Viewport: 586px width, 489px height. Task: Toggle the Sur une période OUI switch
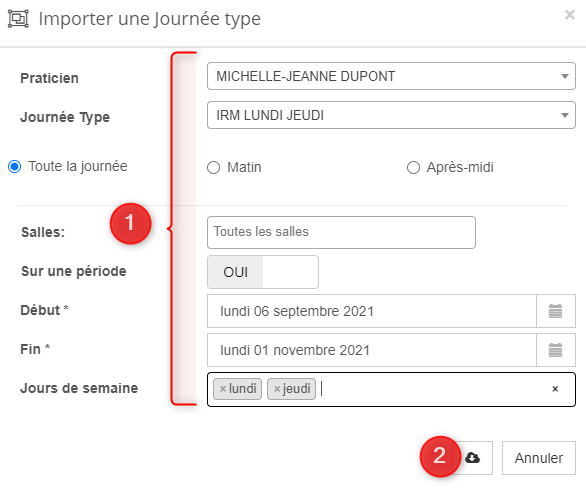(263, 272)
